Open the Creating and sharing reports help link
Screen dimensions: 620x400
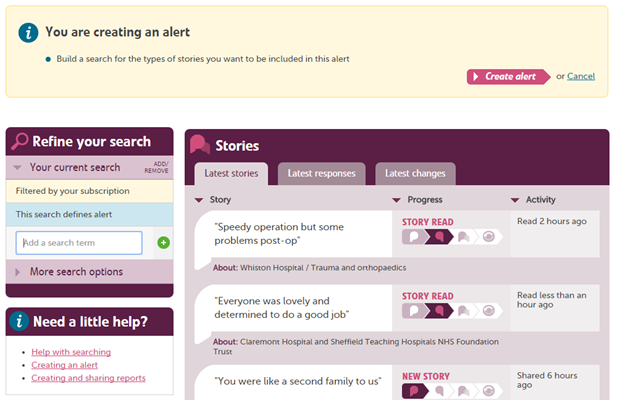tap(88, 378)
